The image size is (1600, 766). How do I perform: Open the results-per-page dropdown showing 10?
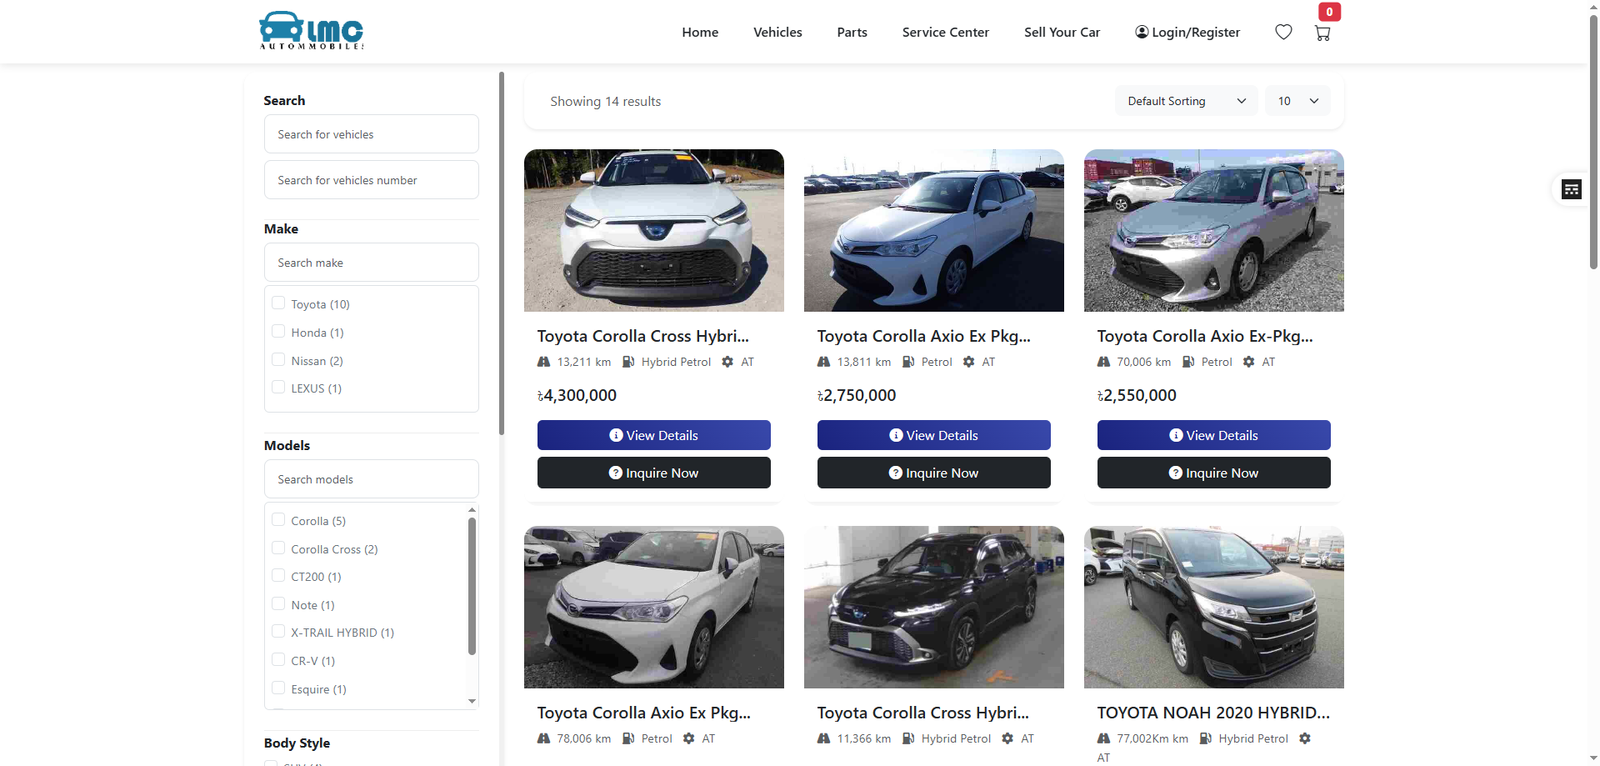point(1298,101)
